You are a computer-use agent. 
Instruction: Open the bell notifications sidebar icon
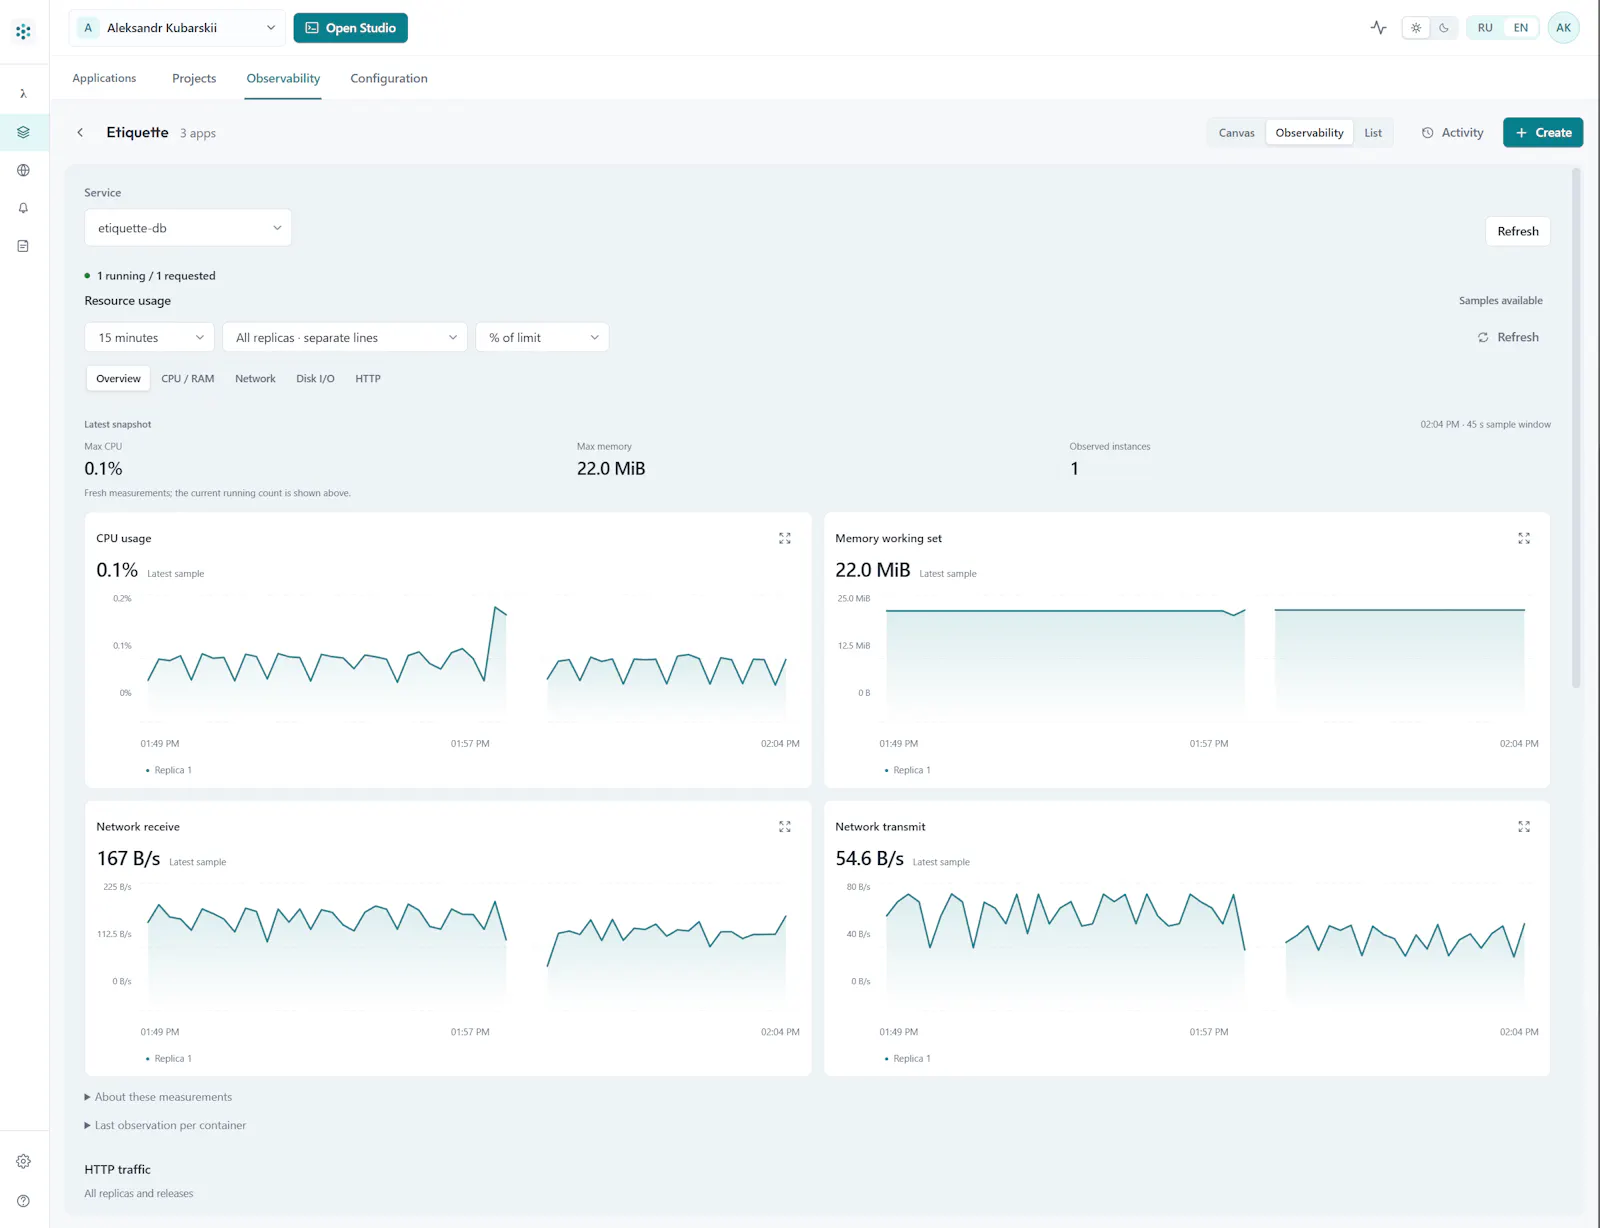tap(23, 208)
